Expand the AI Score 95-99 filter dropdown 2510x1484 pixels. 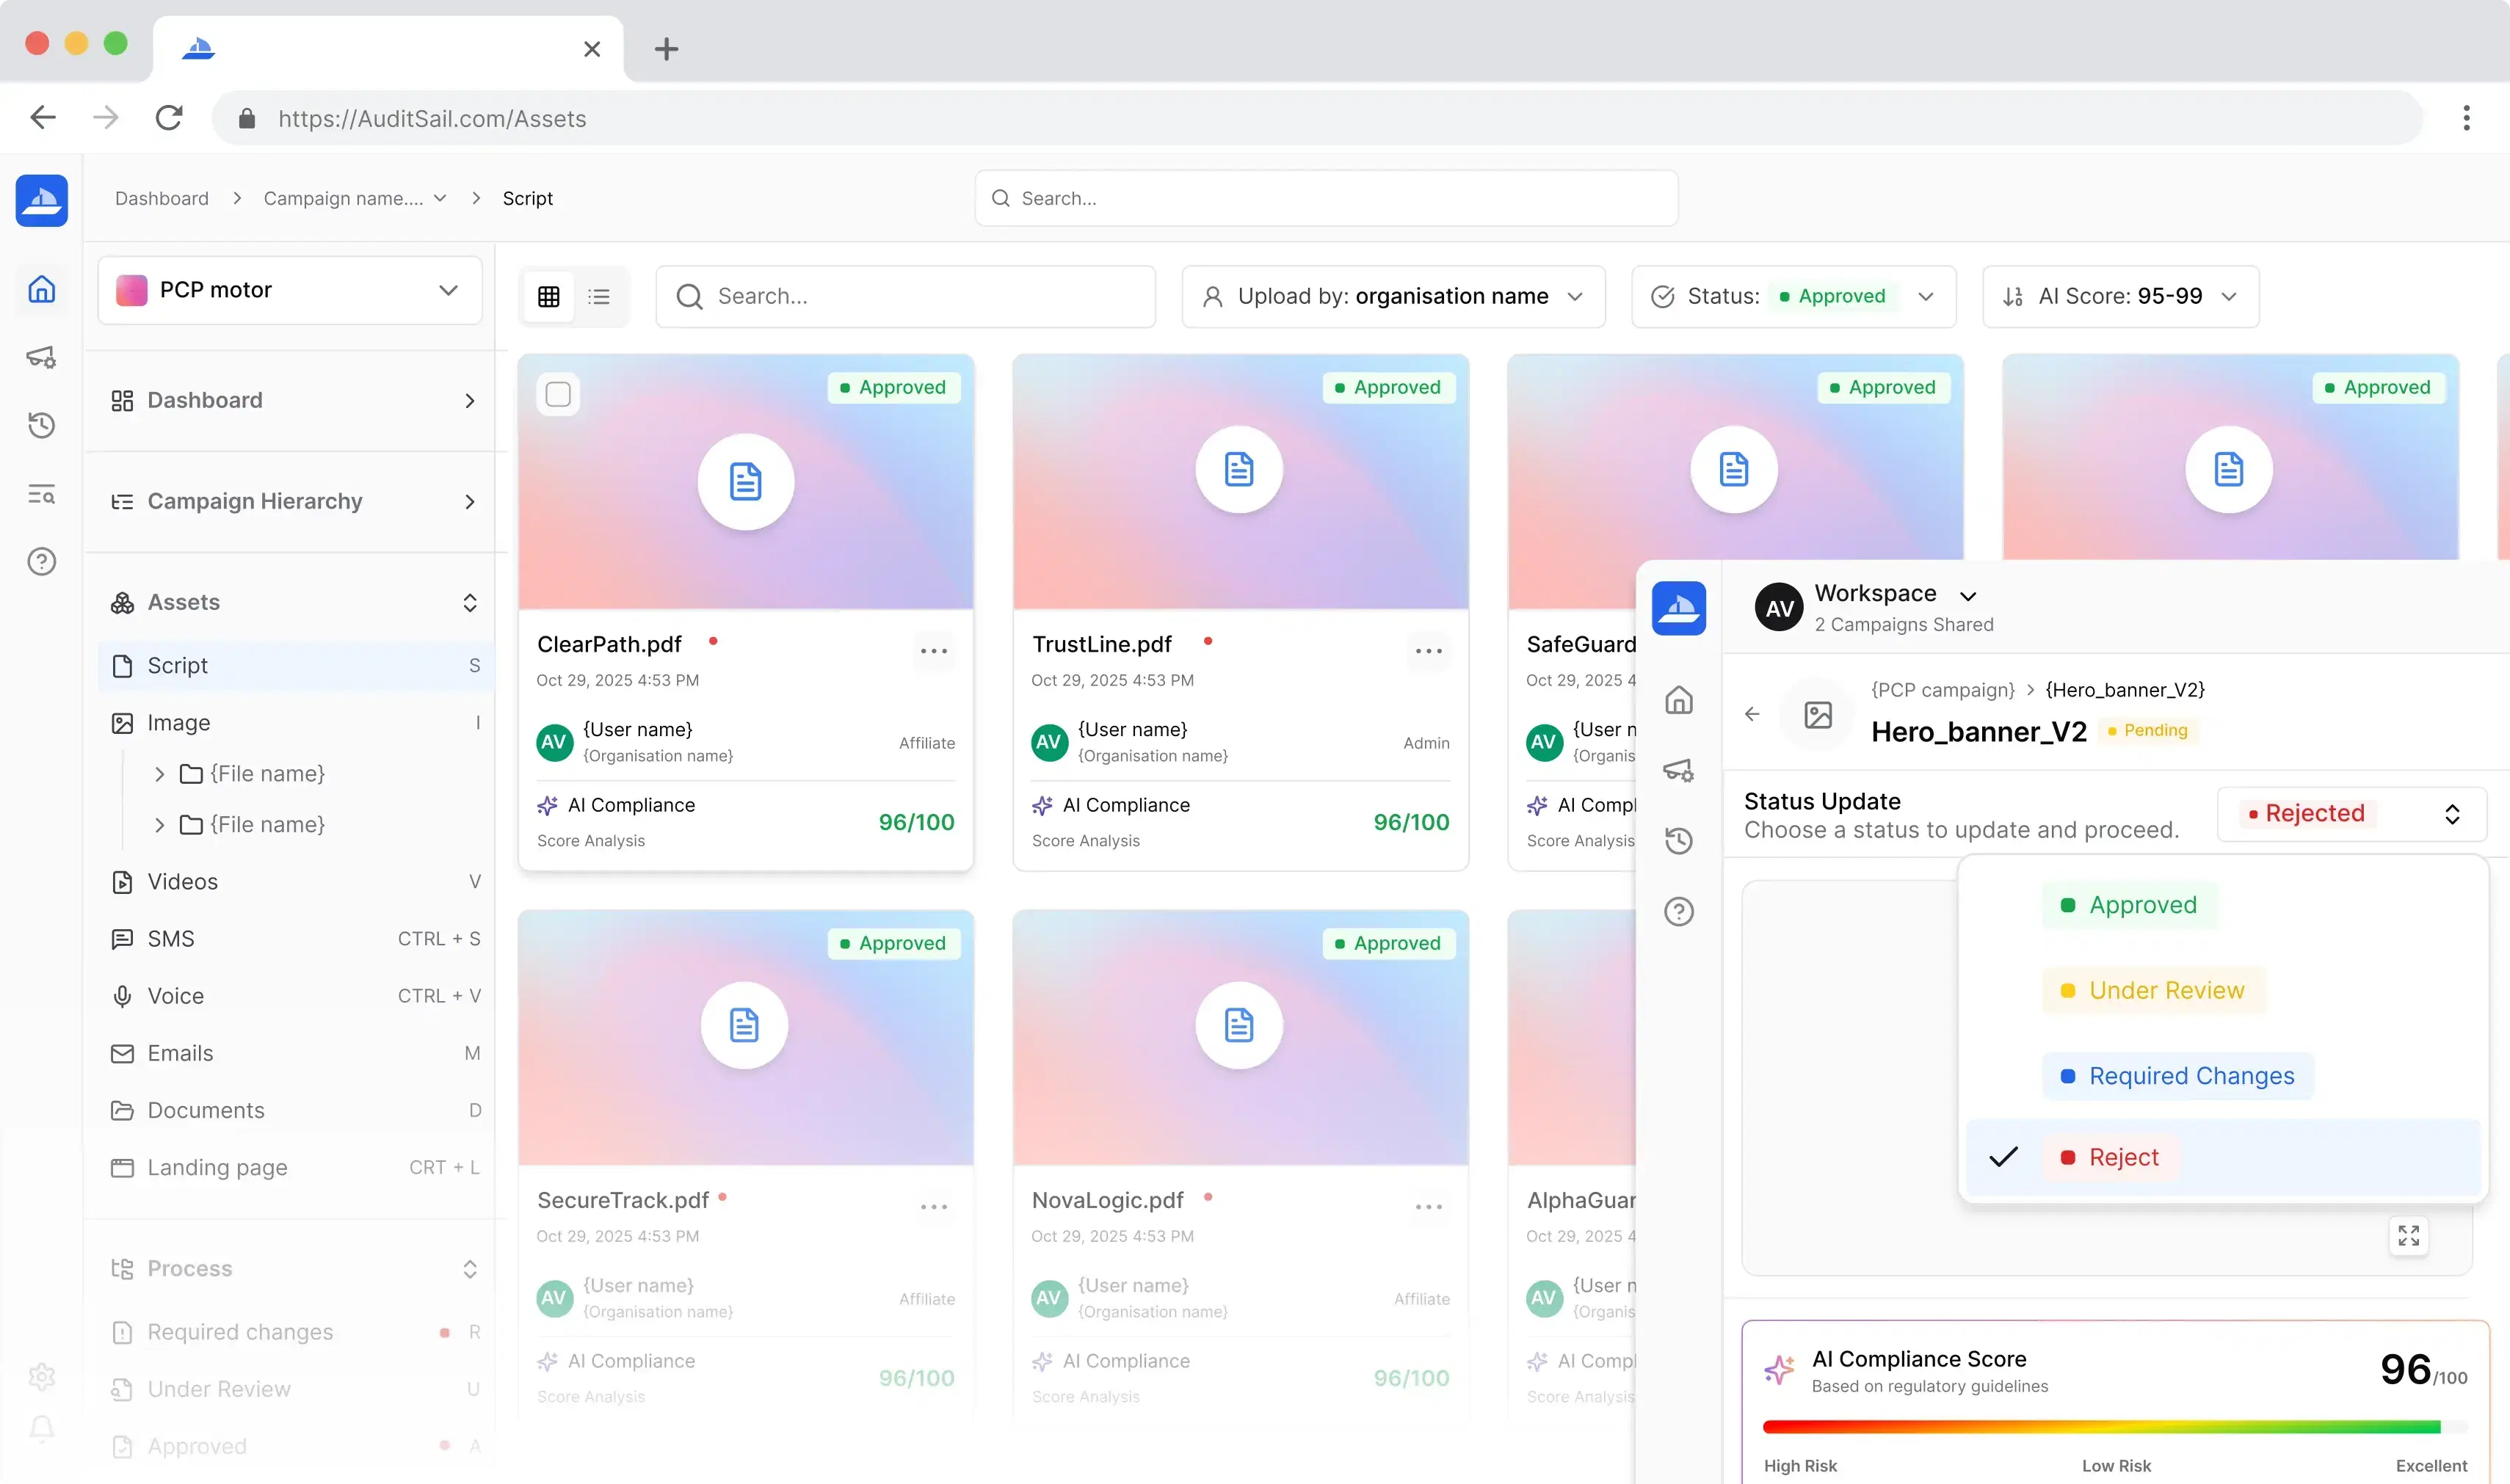(2120, 296)
